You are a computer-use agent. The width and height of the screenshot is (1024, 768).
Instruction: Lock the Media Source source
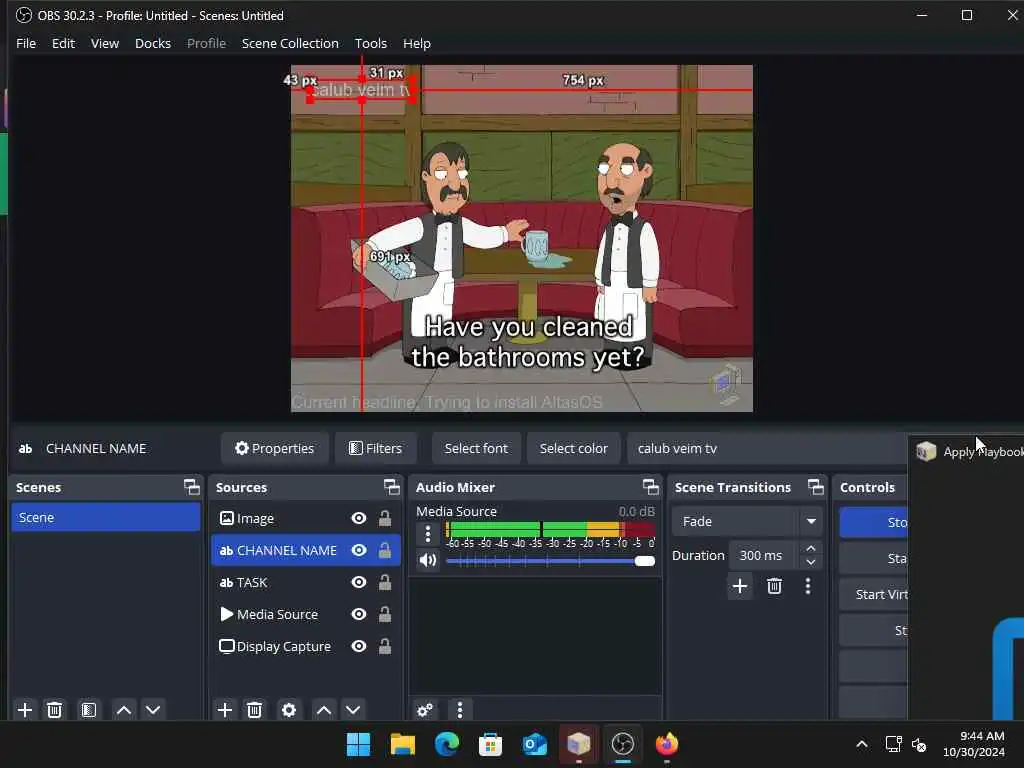pos(385,615)
